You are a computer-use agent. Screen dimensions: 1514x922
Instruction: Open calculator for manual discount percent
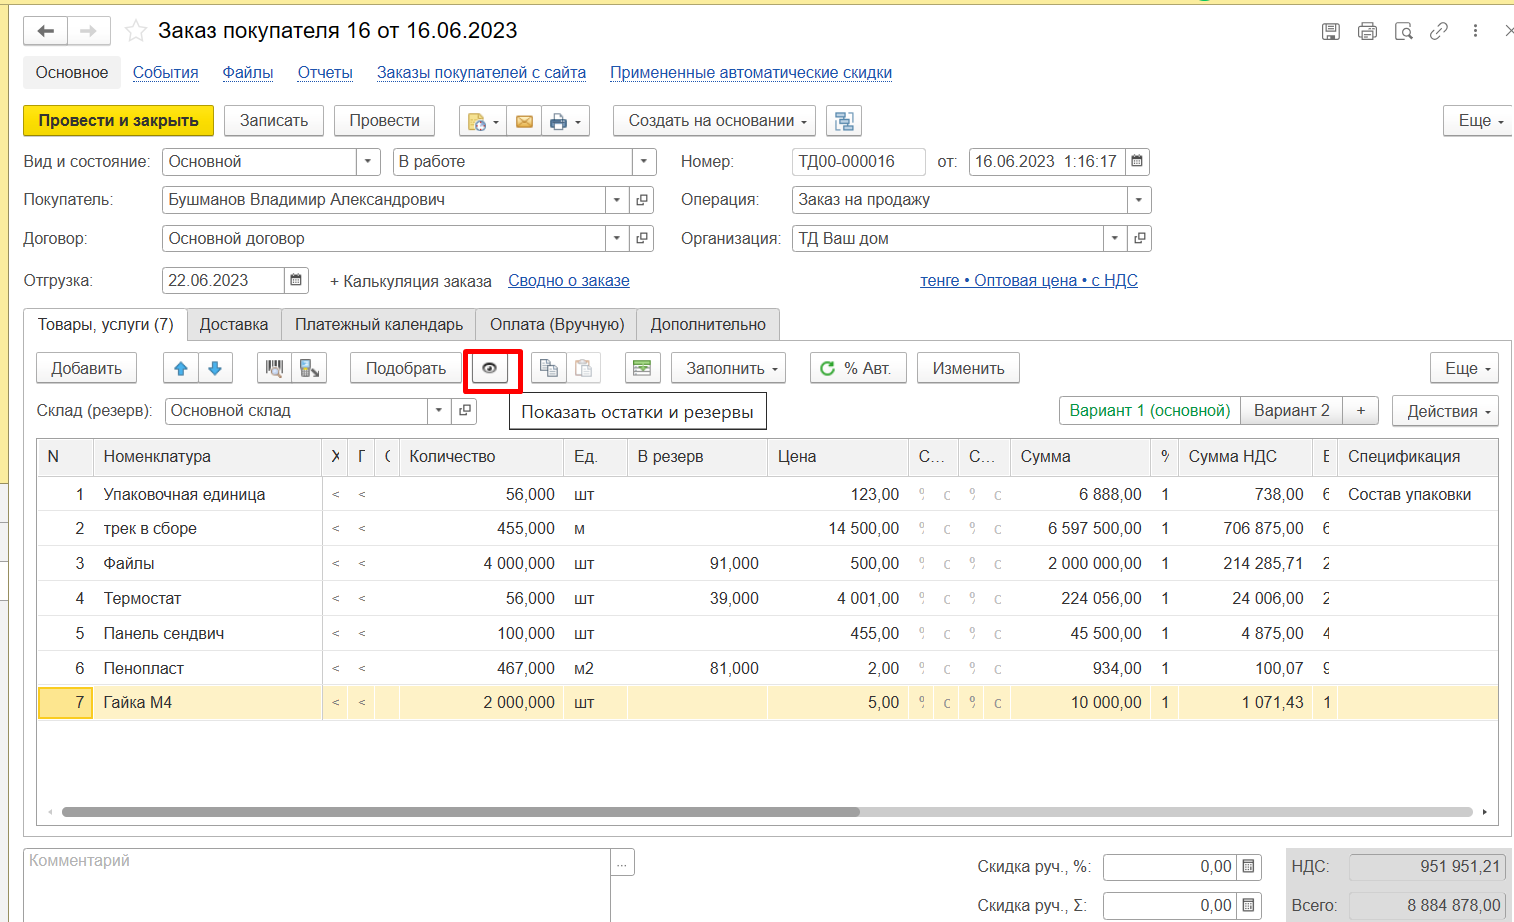tap(1248, 867)
